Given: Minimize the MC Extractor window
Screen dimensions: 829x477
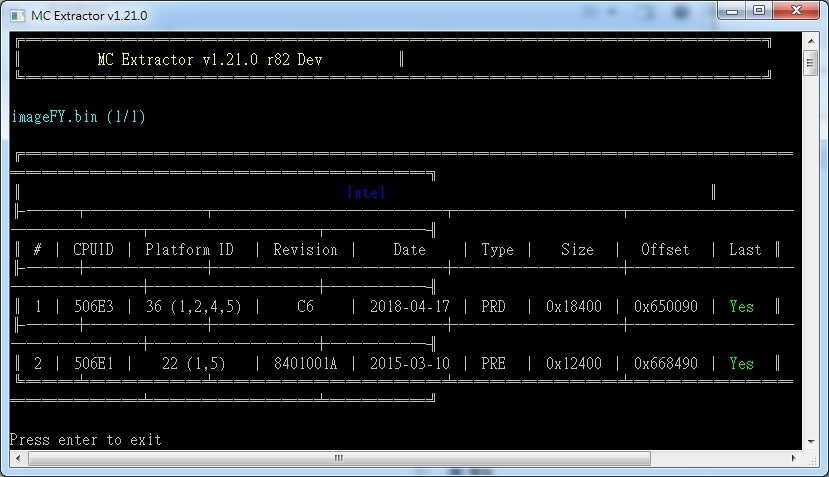Looking at the screenshot, I should pyautogui.click(x=732, y=11).
